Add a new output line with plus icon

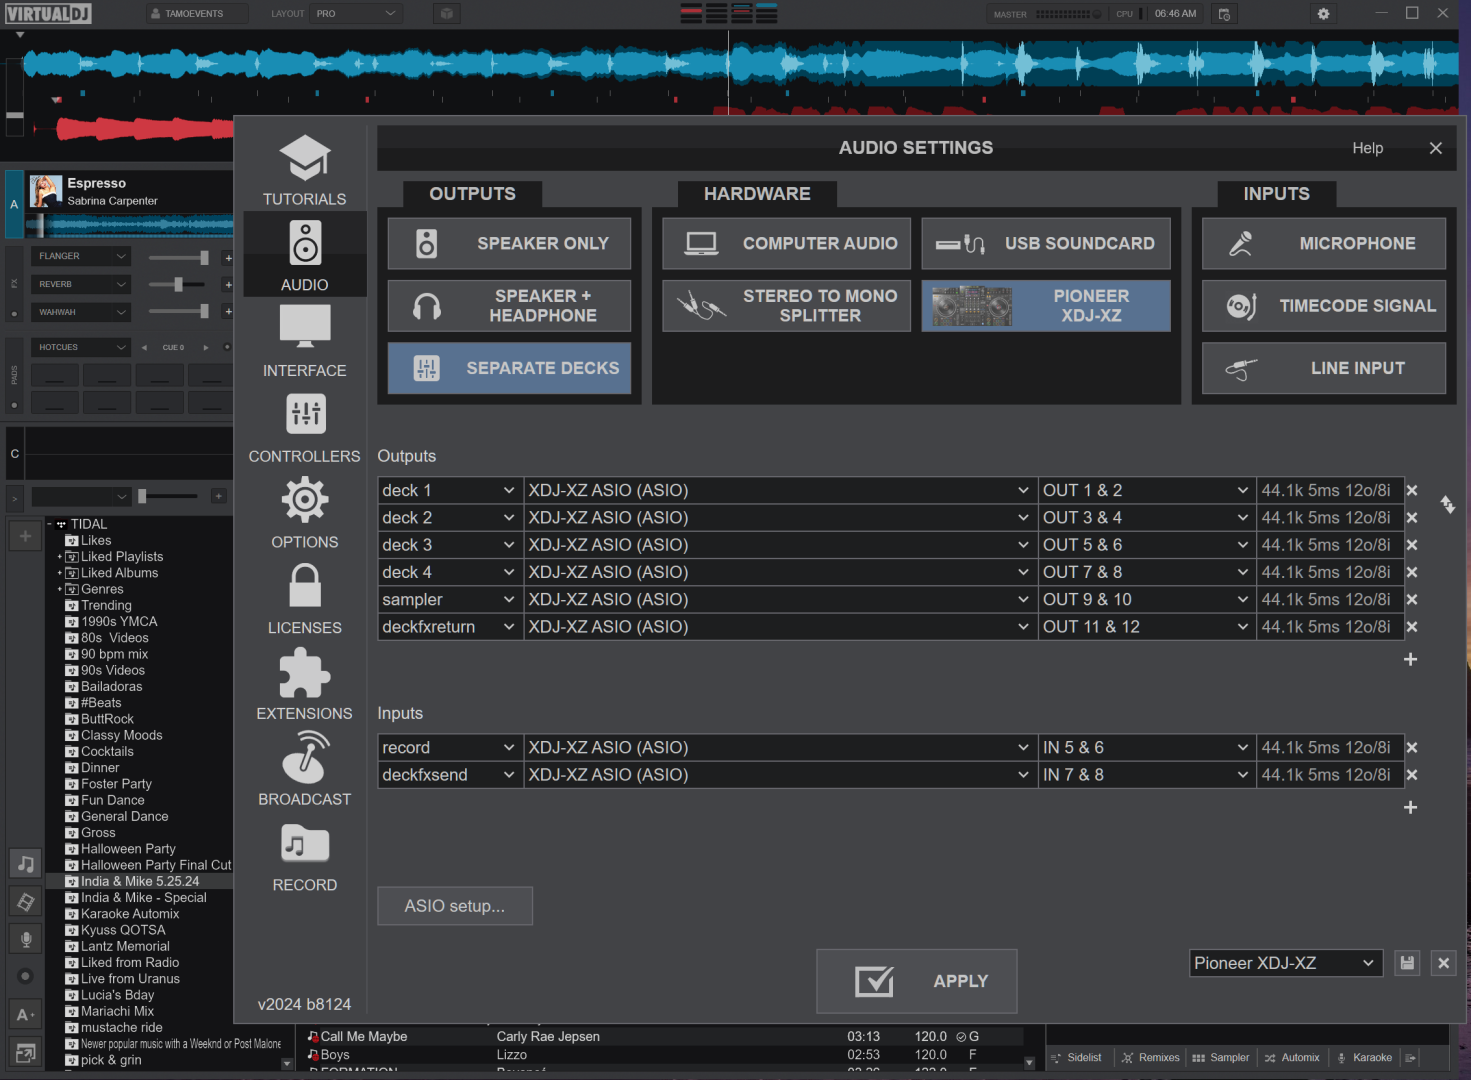click(1410, 659)
